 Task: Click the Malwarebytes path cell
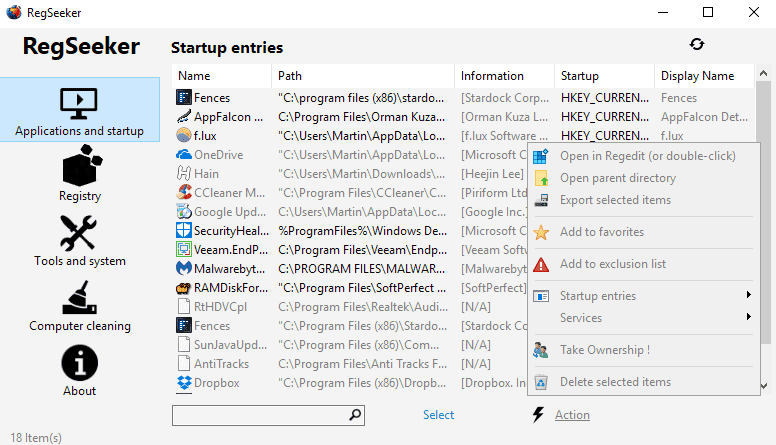point(361,269)
